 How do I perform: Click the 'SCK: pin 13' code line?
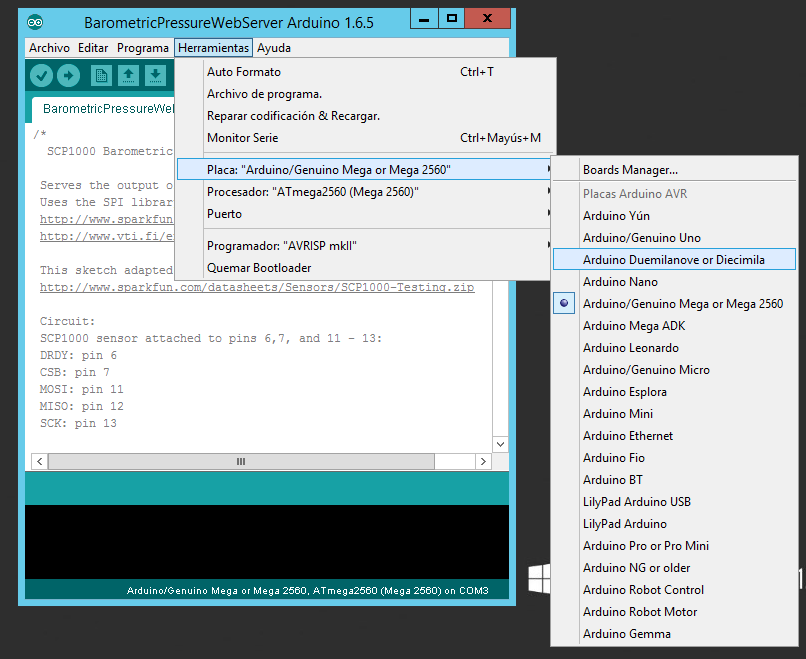[x=78, y=423]
